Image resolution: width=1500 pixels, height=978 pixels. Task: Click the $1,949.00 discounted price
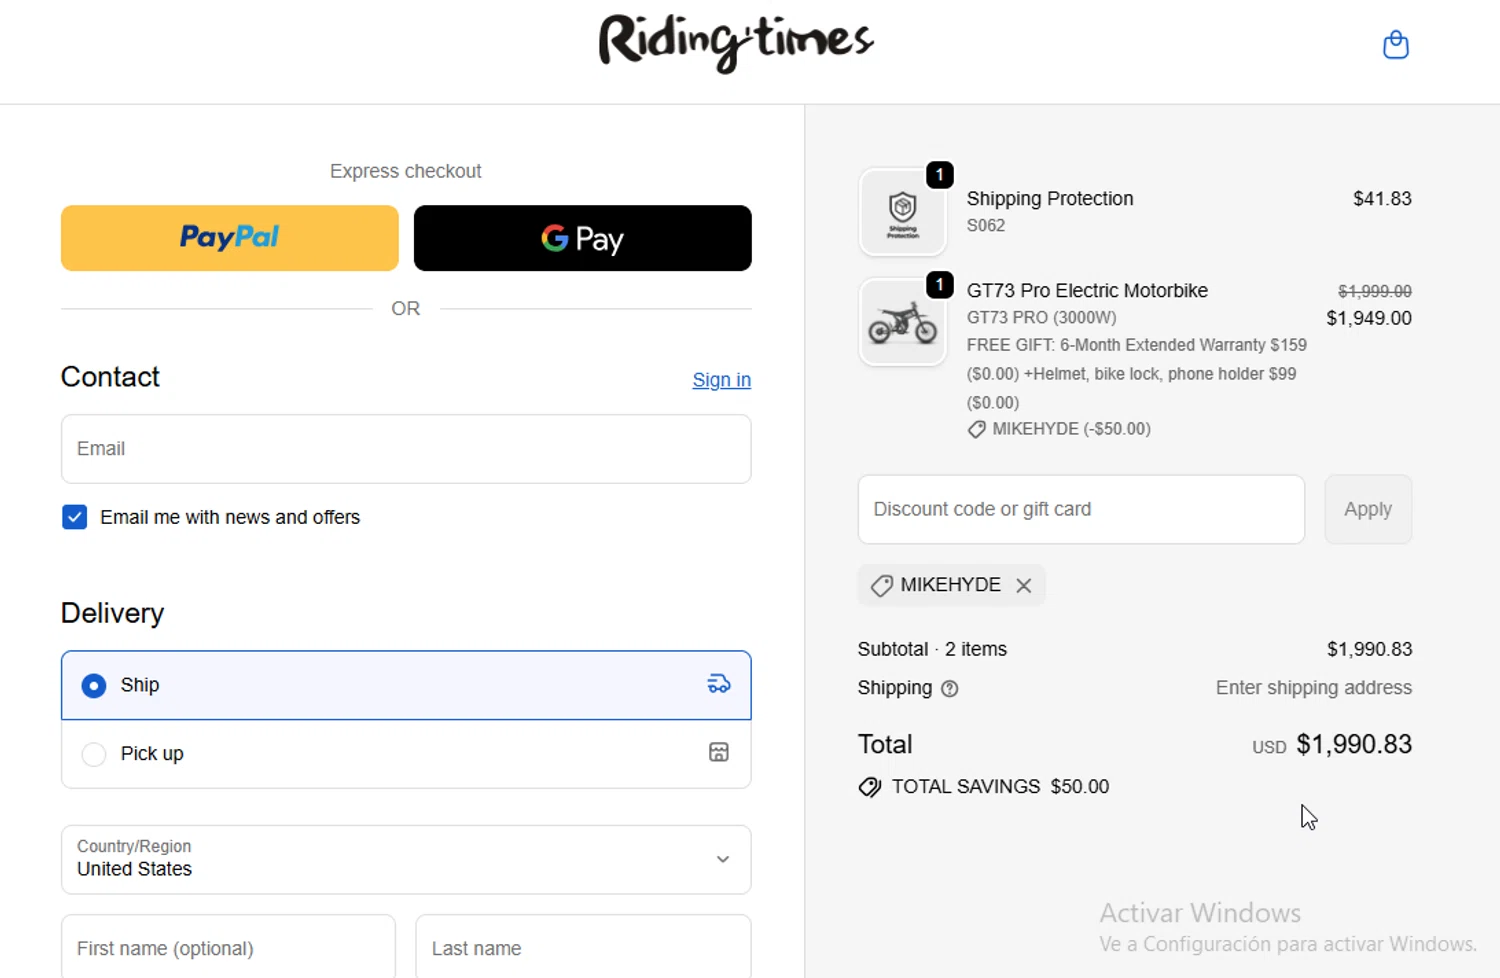pos(1369,318)
